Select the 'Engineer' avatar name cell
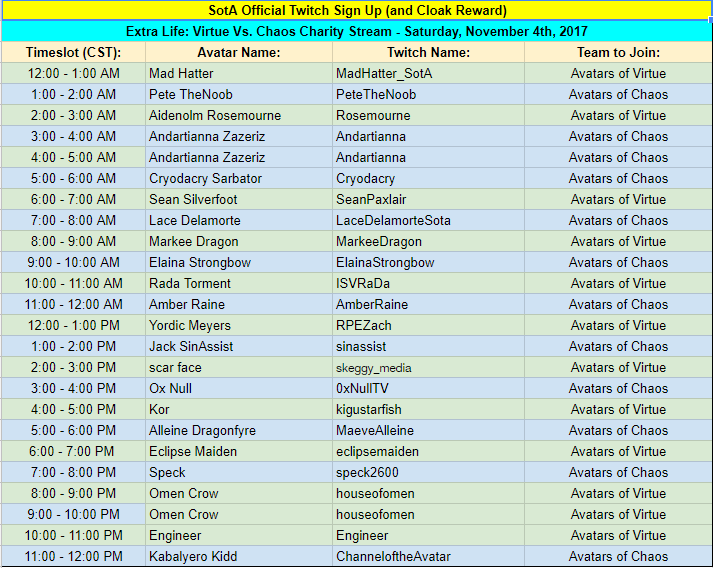The height and width of the screenshot is (568, 713). (x=239, y=535)
